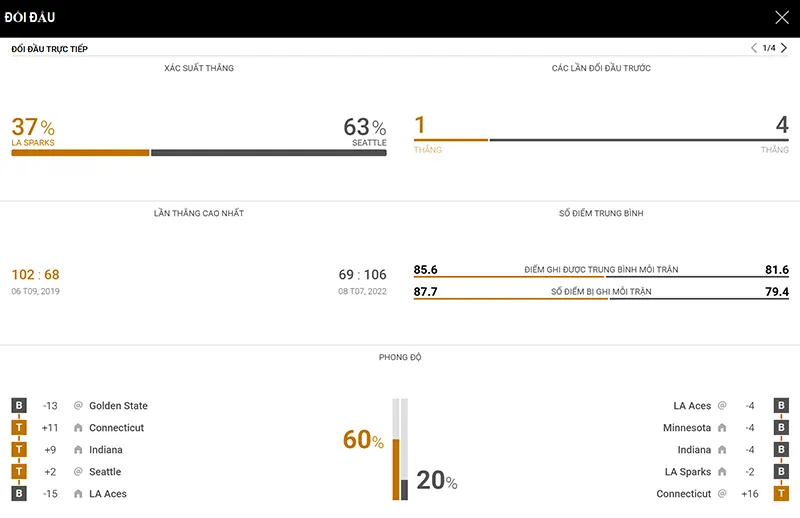
Task: Click the @ icon for LA Aces -4
Action: [x=722, y=406]
